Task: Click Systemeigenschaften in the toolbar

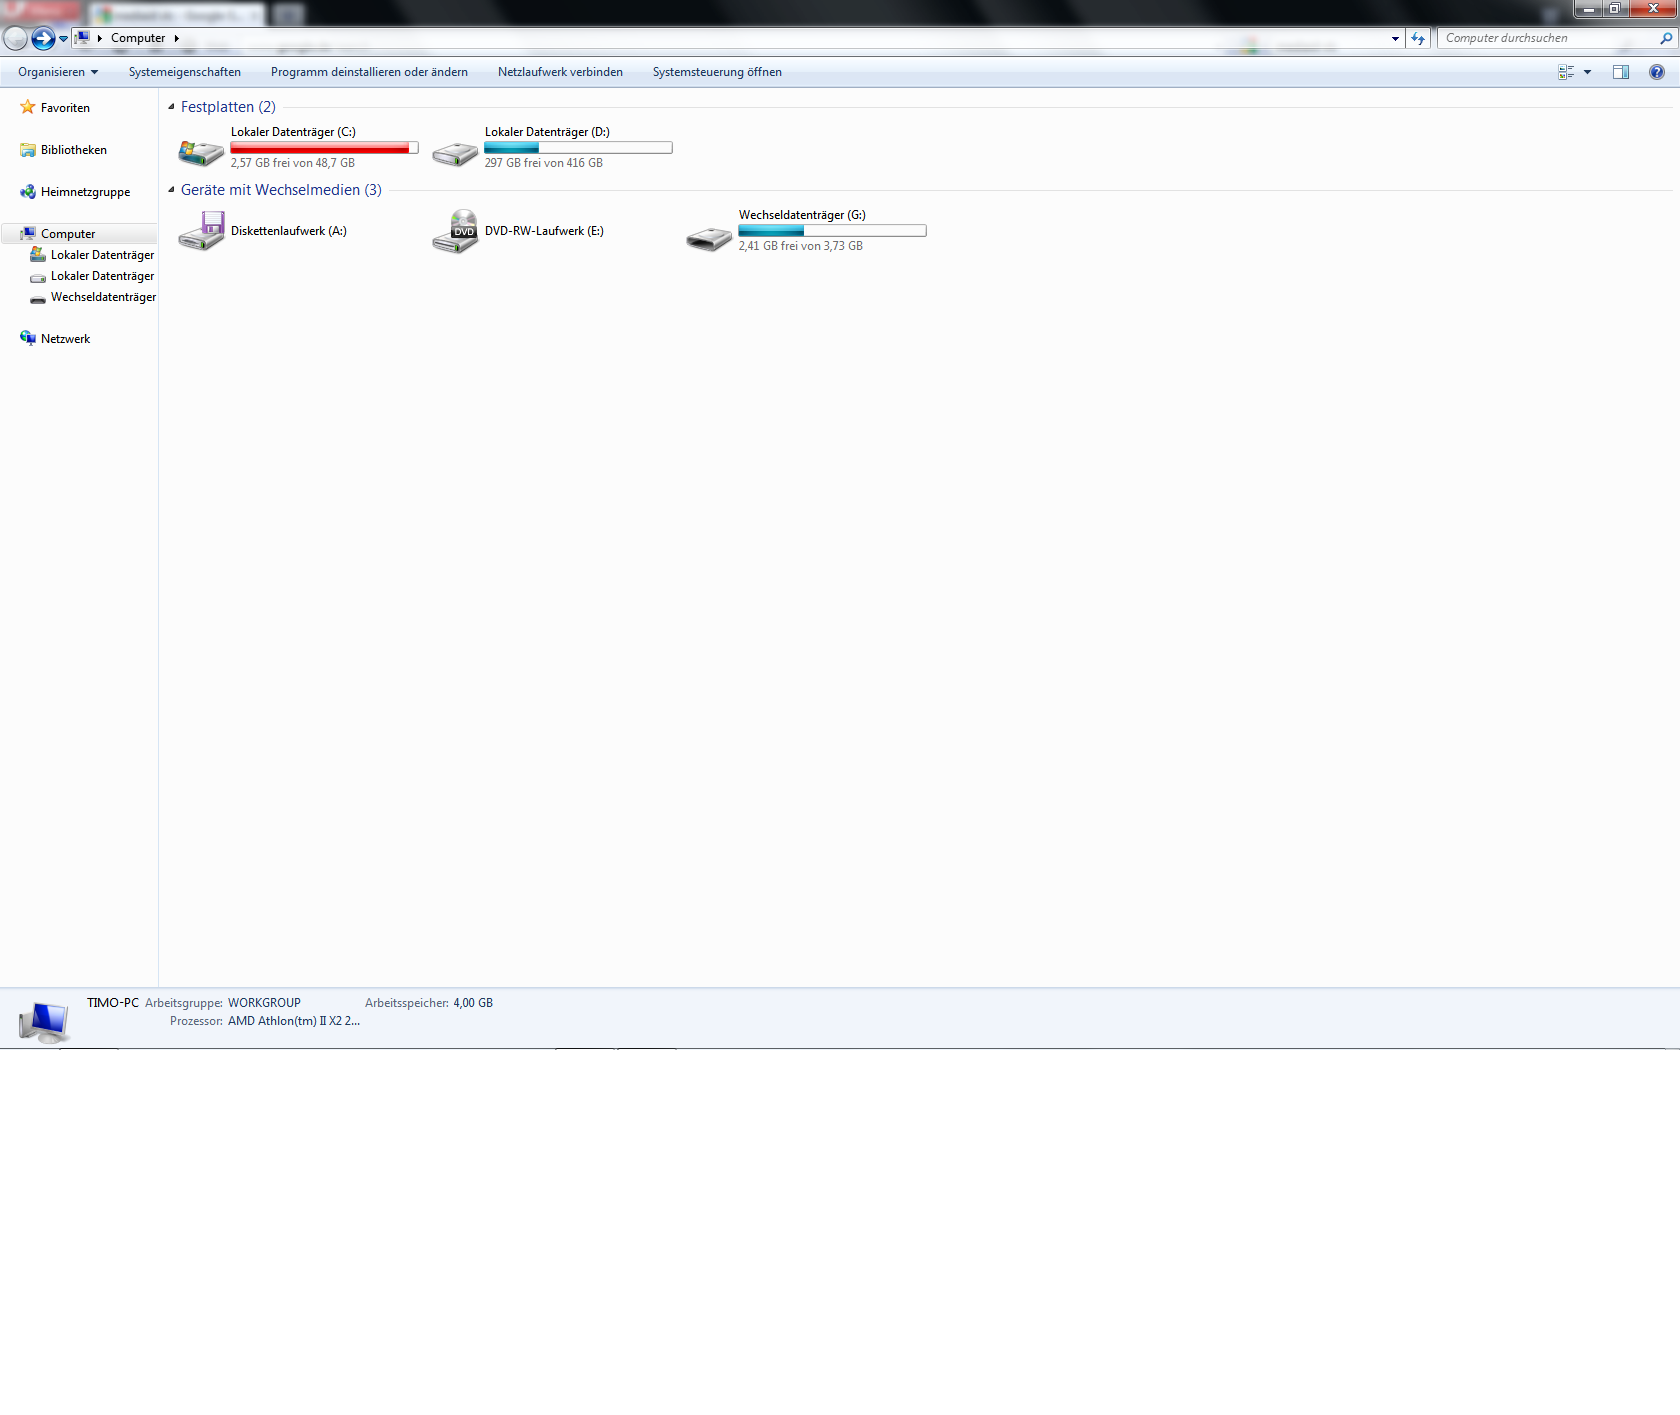Action: [x=185, y=72]
